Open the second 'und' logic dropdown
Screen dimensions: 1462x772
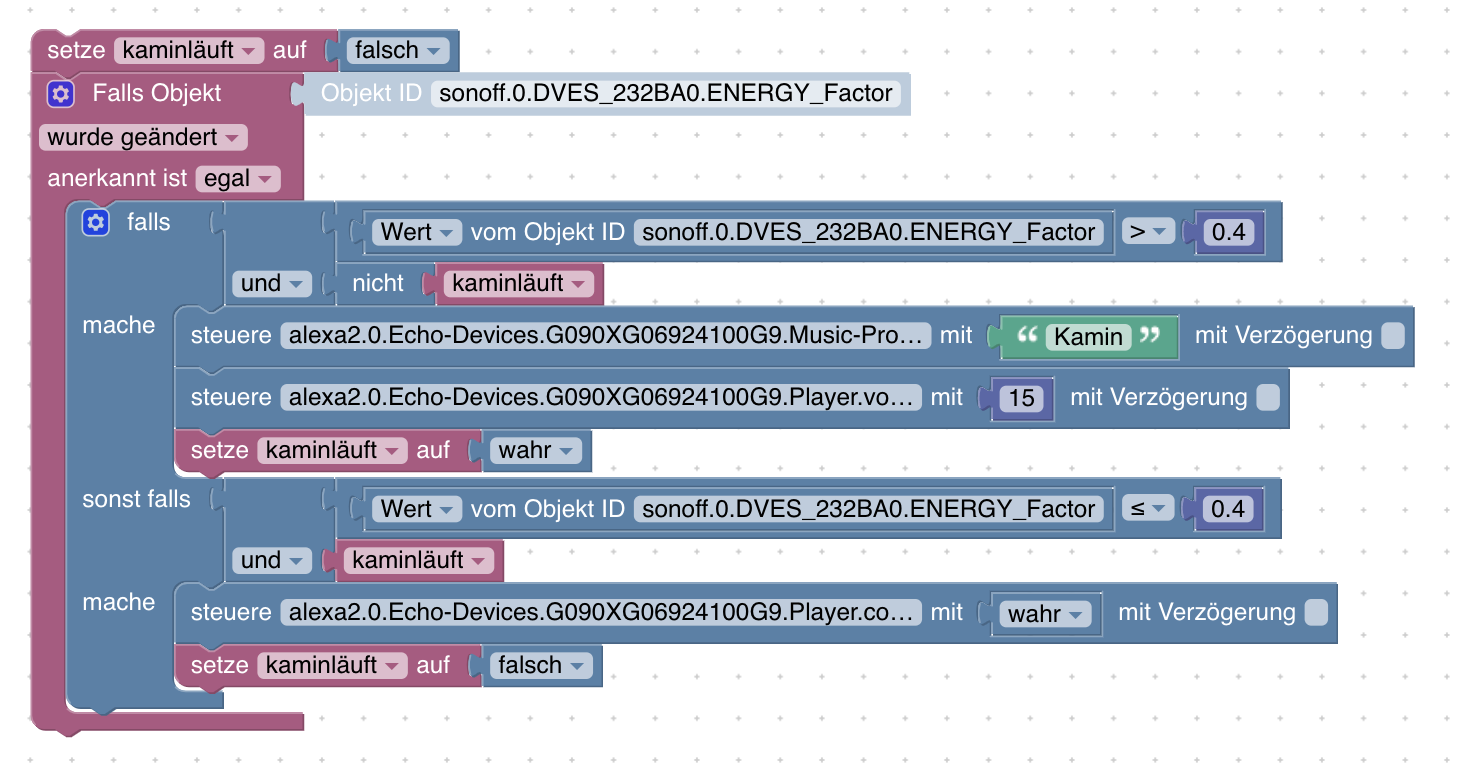pos(272,561)
